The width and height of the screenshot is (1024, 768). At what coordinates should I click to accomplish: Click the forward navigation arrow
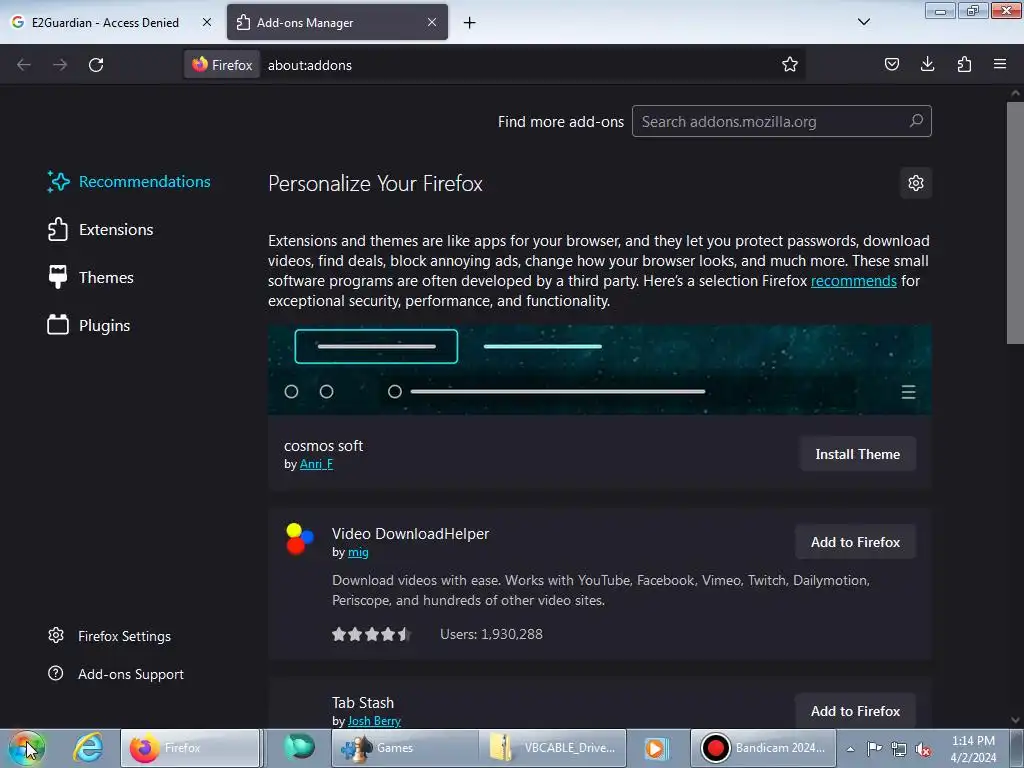pyautogui.click(x=60, y=65)
